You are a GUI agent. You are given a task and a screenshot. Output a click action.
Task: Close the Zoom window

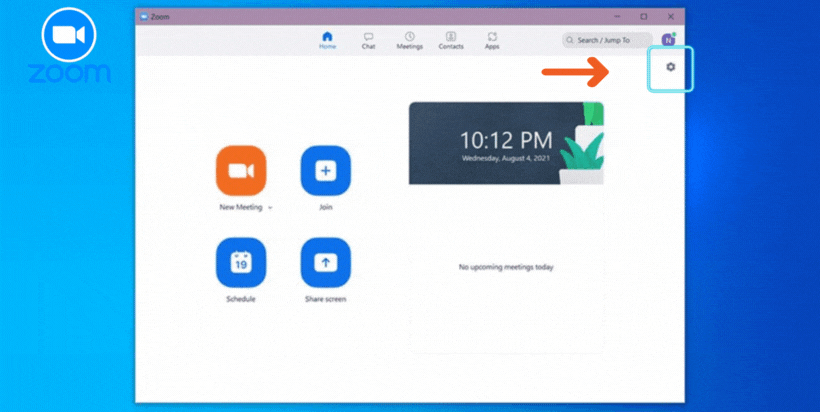click(670, 16)
